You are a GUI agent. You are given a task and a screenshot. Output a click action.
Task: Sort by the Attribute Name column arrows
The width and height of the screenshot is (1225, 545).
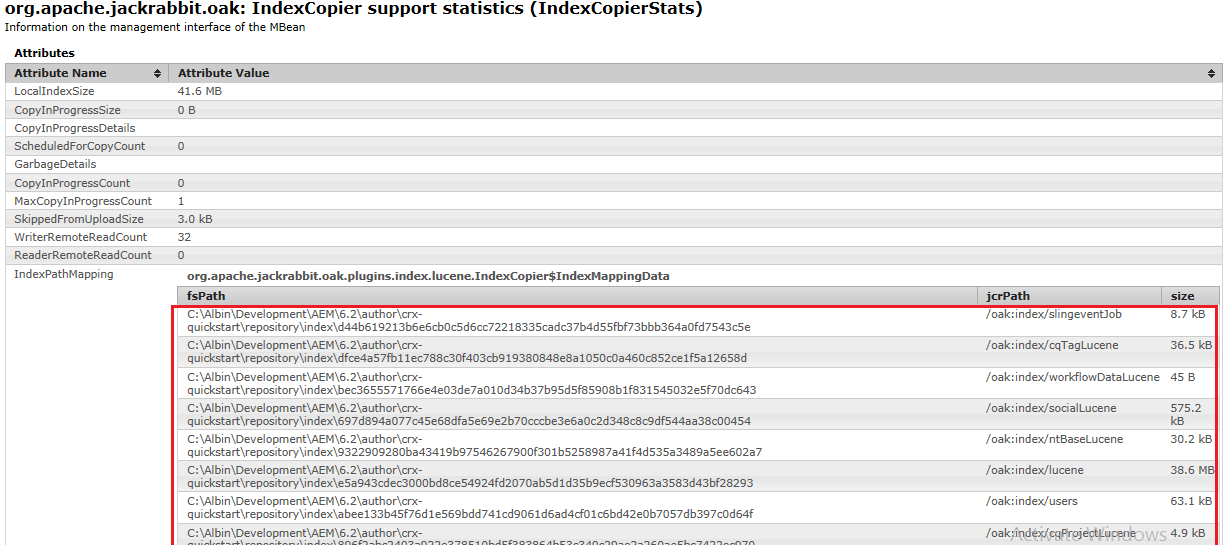pos(157,73)
